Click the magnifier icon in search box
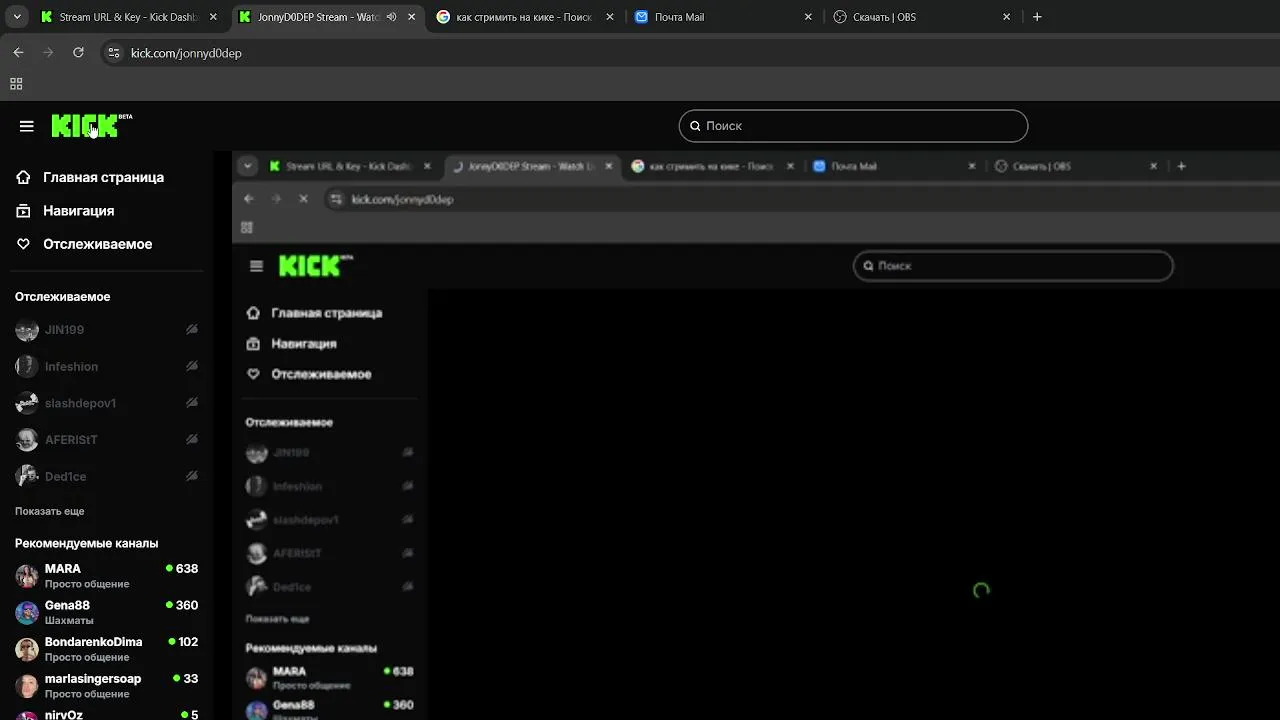Image resolution: width=1280 pixels, height=720 pixels. (x=695, y=126)
